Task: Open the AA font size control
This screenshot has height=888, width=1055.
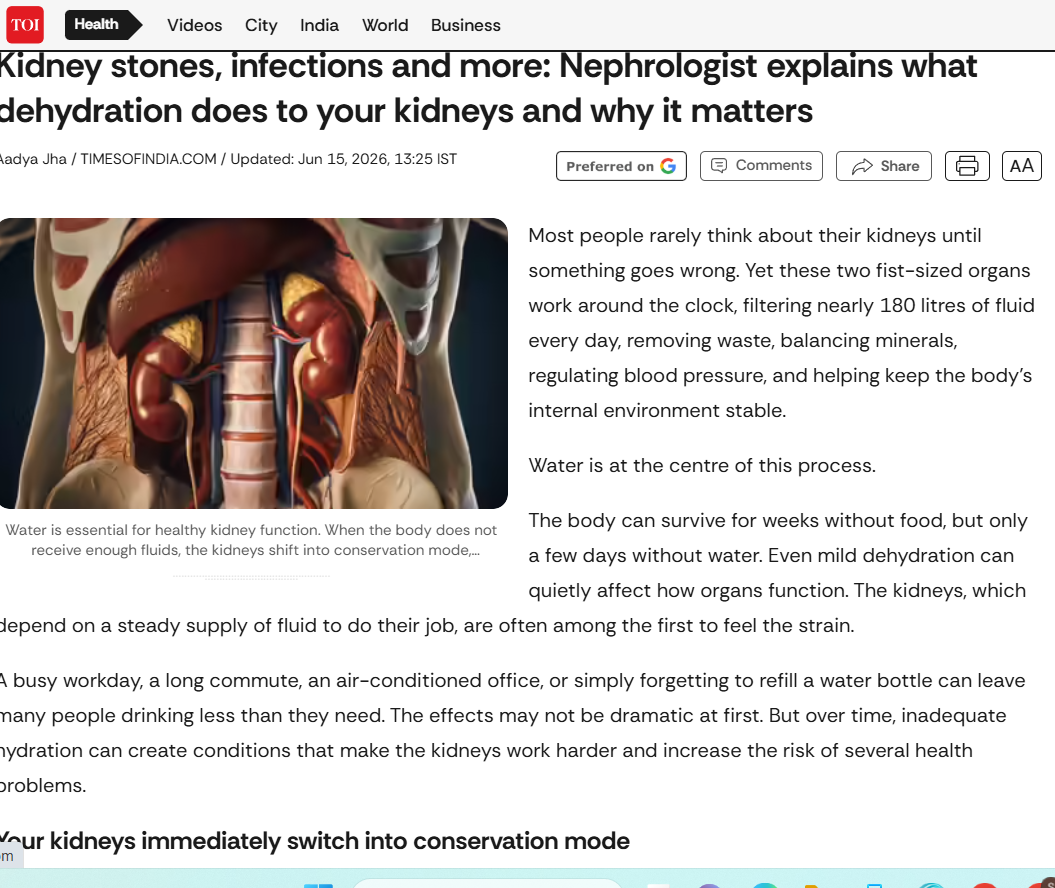Action: tap(1021, 166)
